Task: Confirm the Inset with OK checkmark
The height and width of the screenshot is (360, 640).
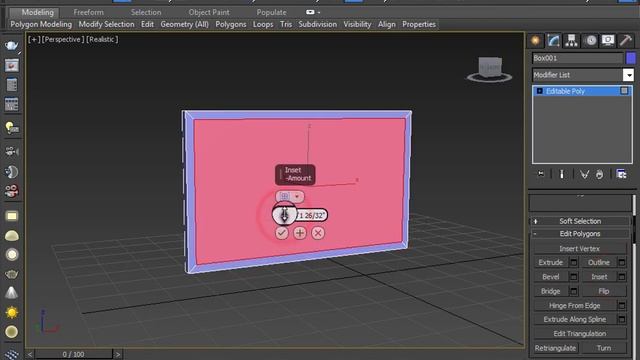Action: [x=281, y=233]
